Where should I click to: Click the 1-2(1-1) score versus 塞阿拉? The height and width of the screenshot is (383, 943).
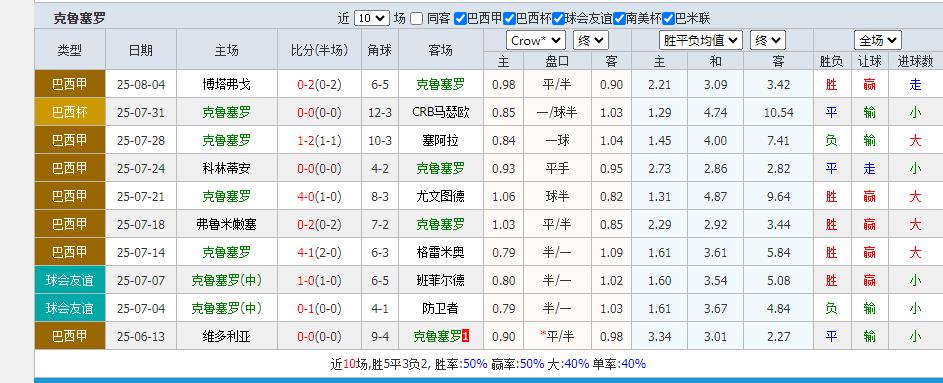pyautogui.click(x=319, y=140)
